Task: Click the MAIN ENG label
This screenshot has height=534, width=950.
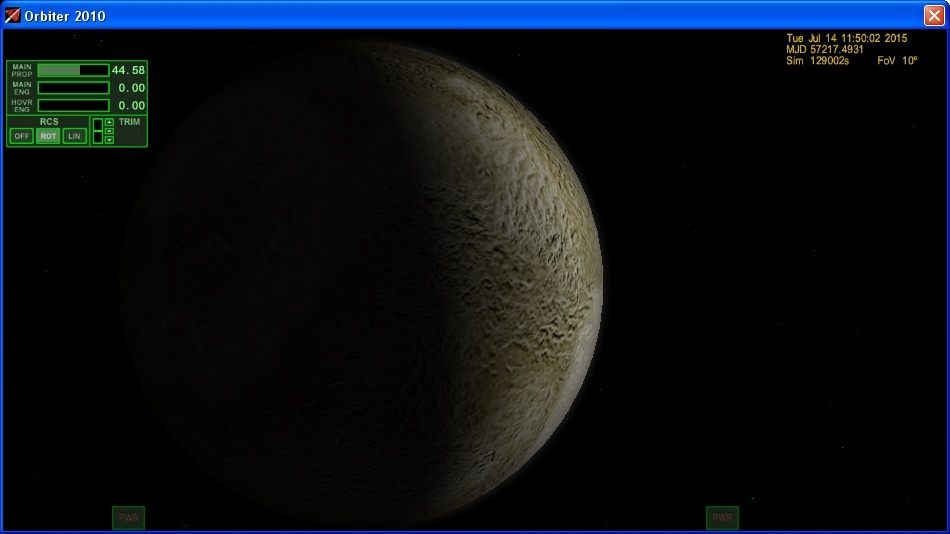Action: point(22,88)
